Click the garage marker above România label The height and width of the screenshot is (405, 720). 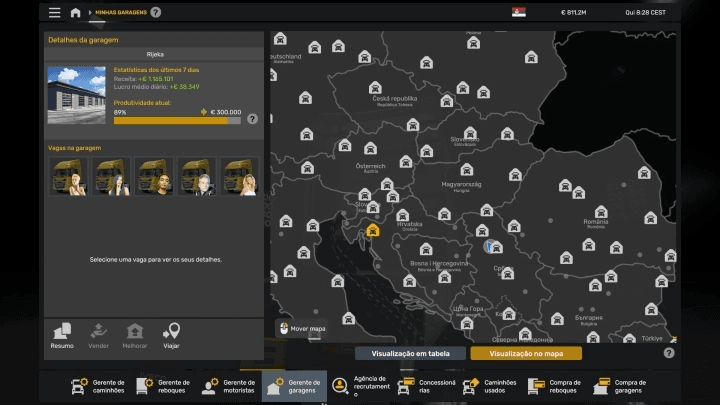tap(601, 212)
